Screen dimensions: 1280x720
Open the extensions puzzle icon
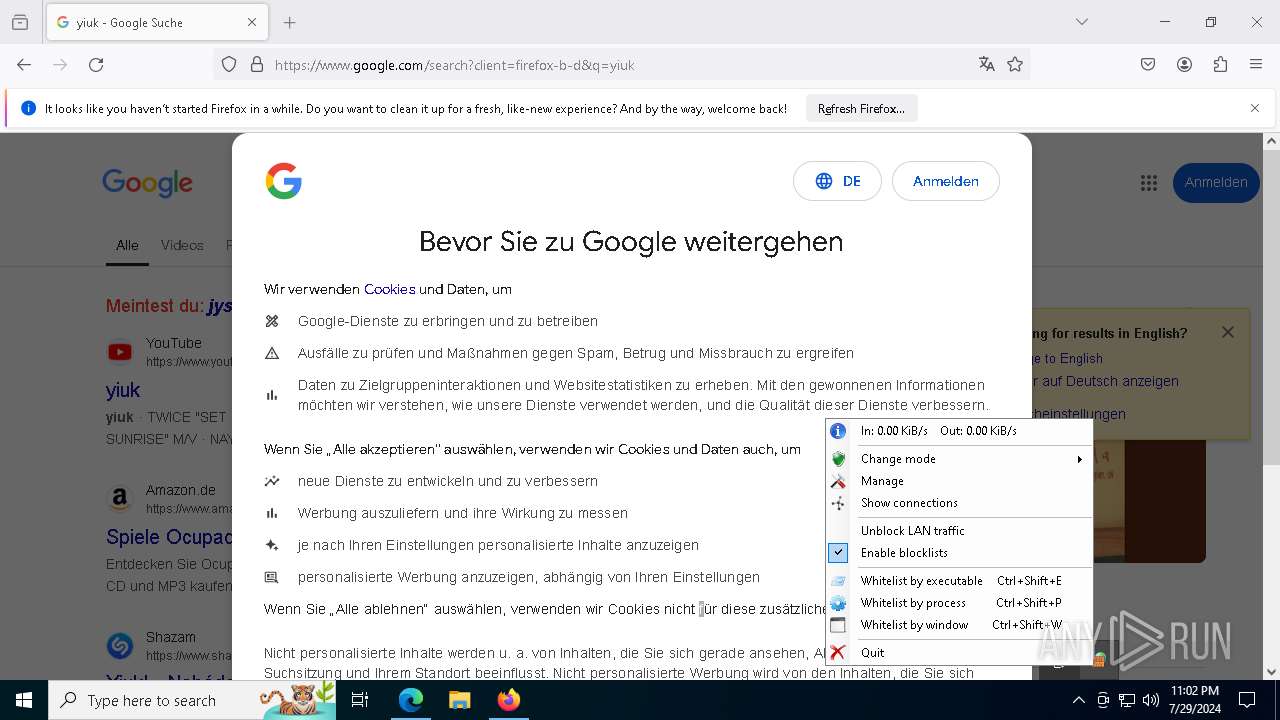click(x=1220, y=65)
